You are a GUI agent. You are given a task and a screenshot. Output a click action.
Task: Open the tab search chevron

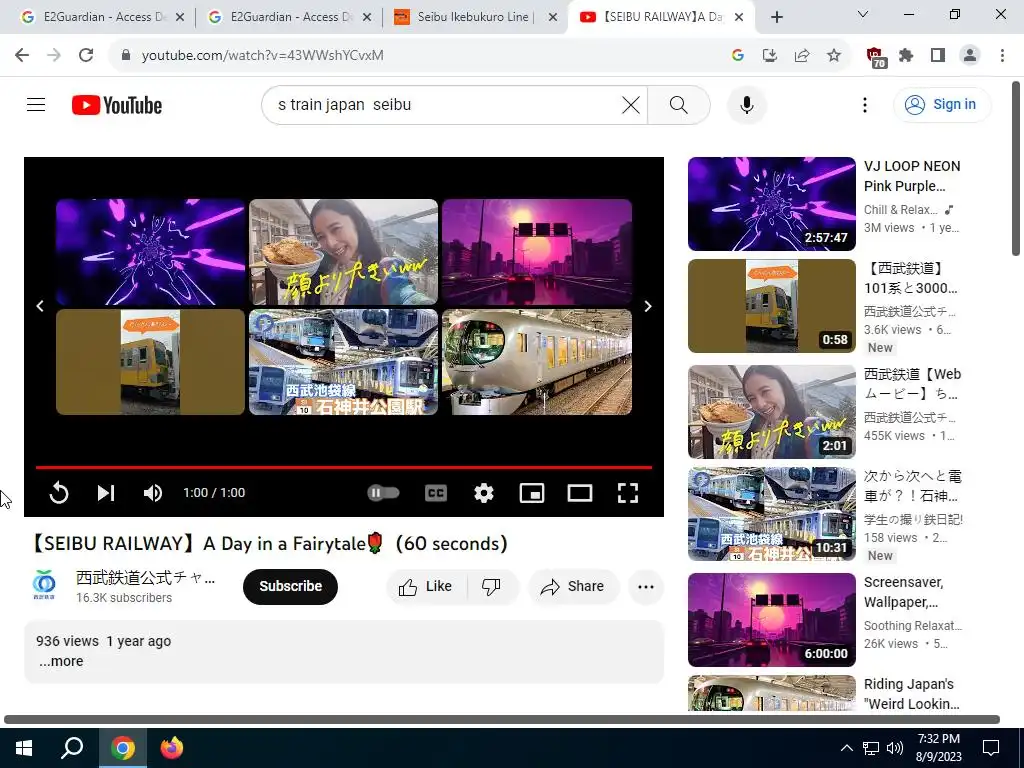coord(863,14)
